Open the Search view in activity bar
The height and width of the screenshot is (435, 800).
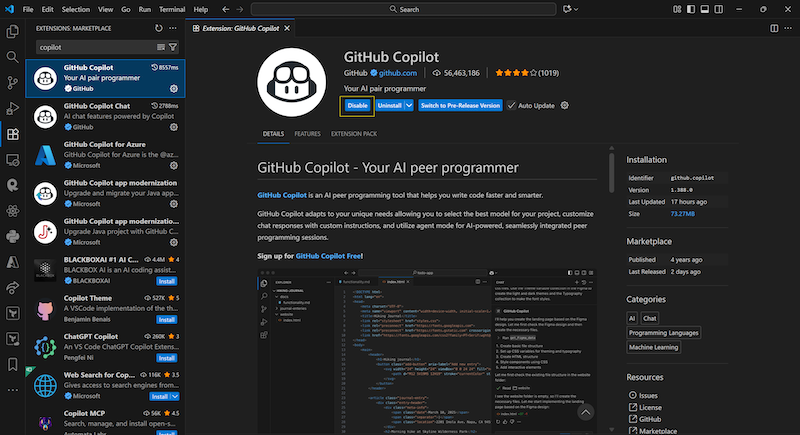pos(12,57)
